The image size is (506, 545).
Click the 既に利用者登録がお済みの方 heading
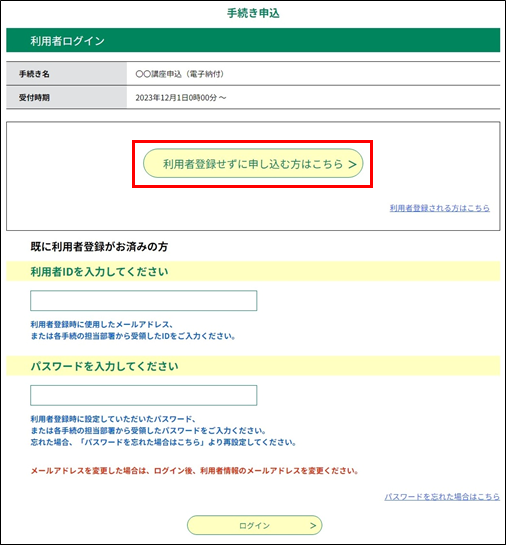point(99,247)
